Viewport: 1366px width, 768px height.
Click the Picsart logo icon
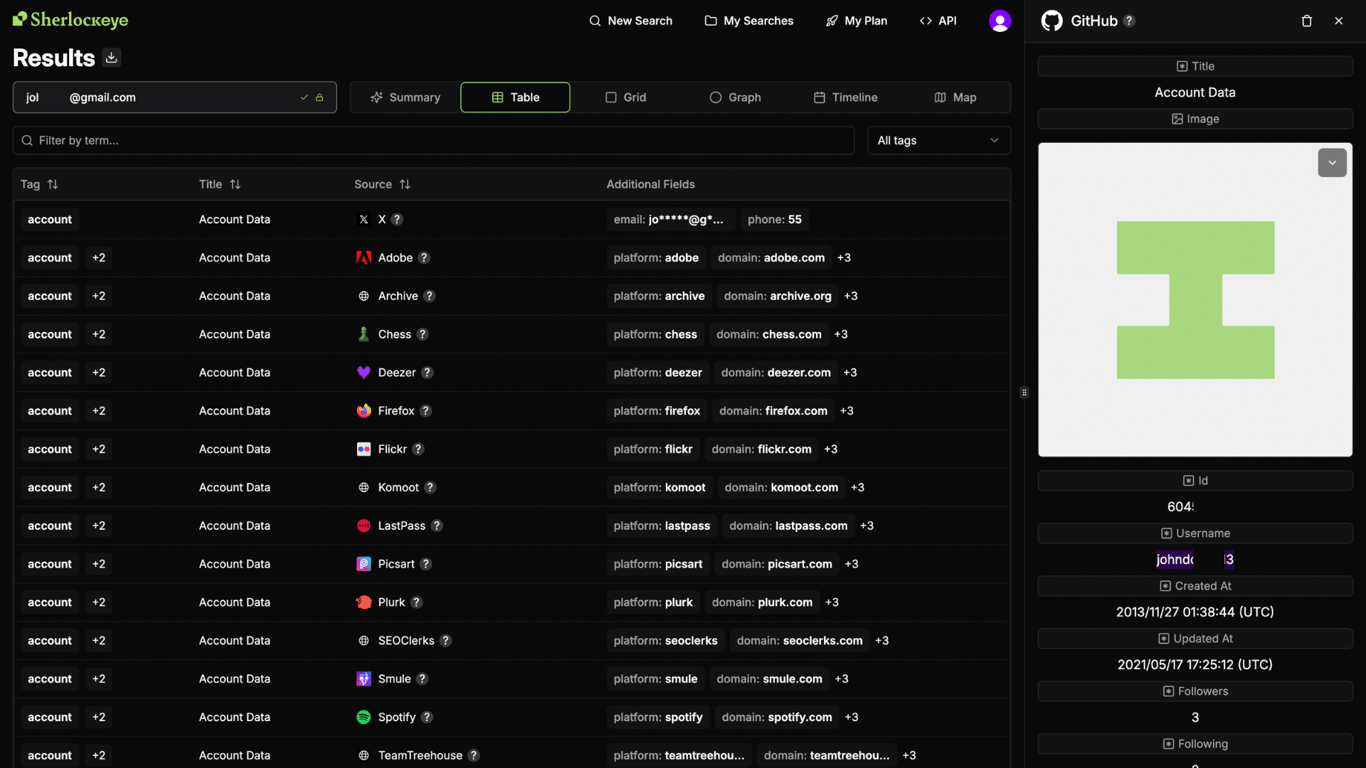click(x=364, y=564)
